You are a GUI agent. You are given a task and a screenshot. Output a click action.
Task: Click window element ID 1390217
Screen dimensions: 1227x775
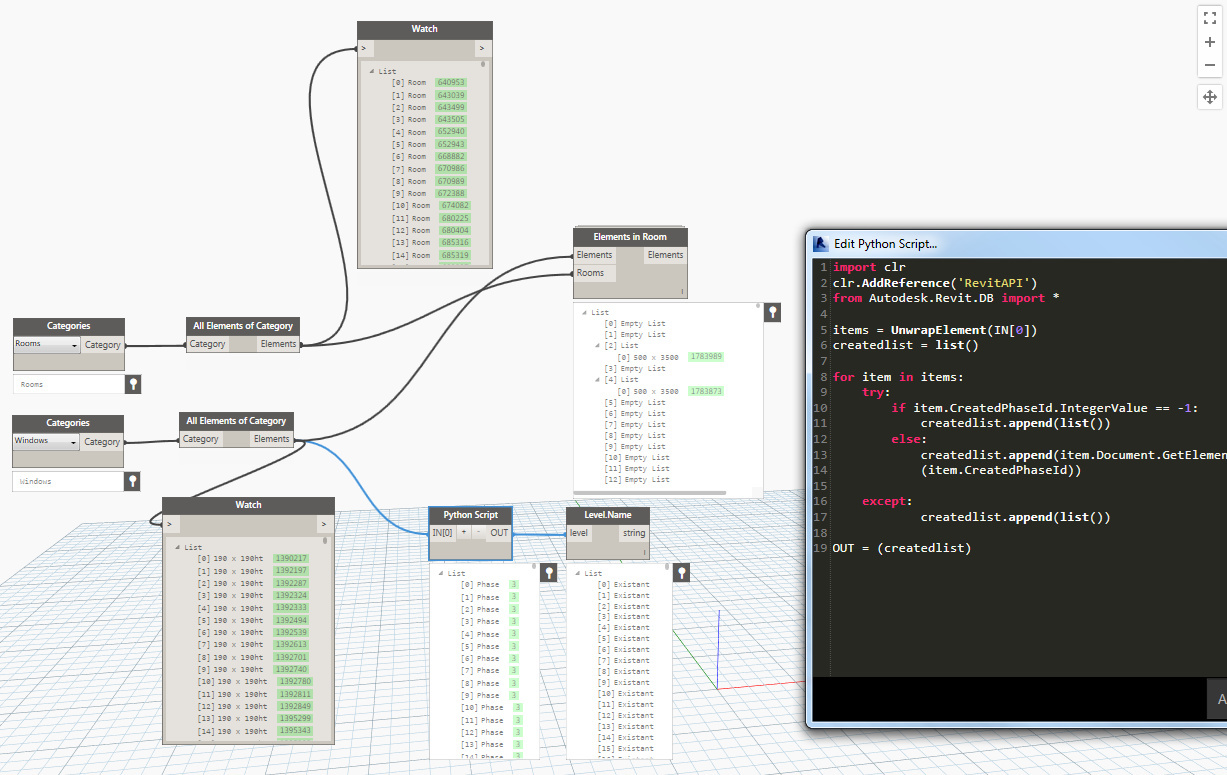click(291, 558)
